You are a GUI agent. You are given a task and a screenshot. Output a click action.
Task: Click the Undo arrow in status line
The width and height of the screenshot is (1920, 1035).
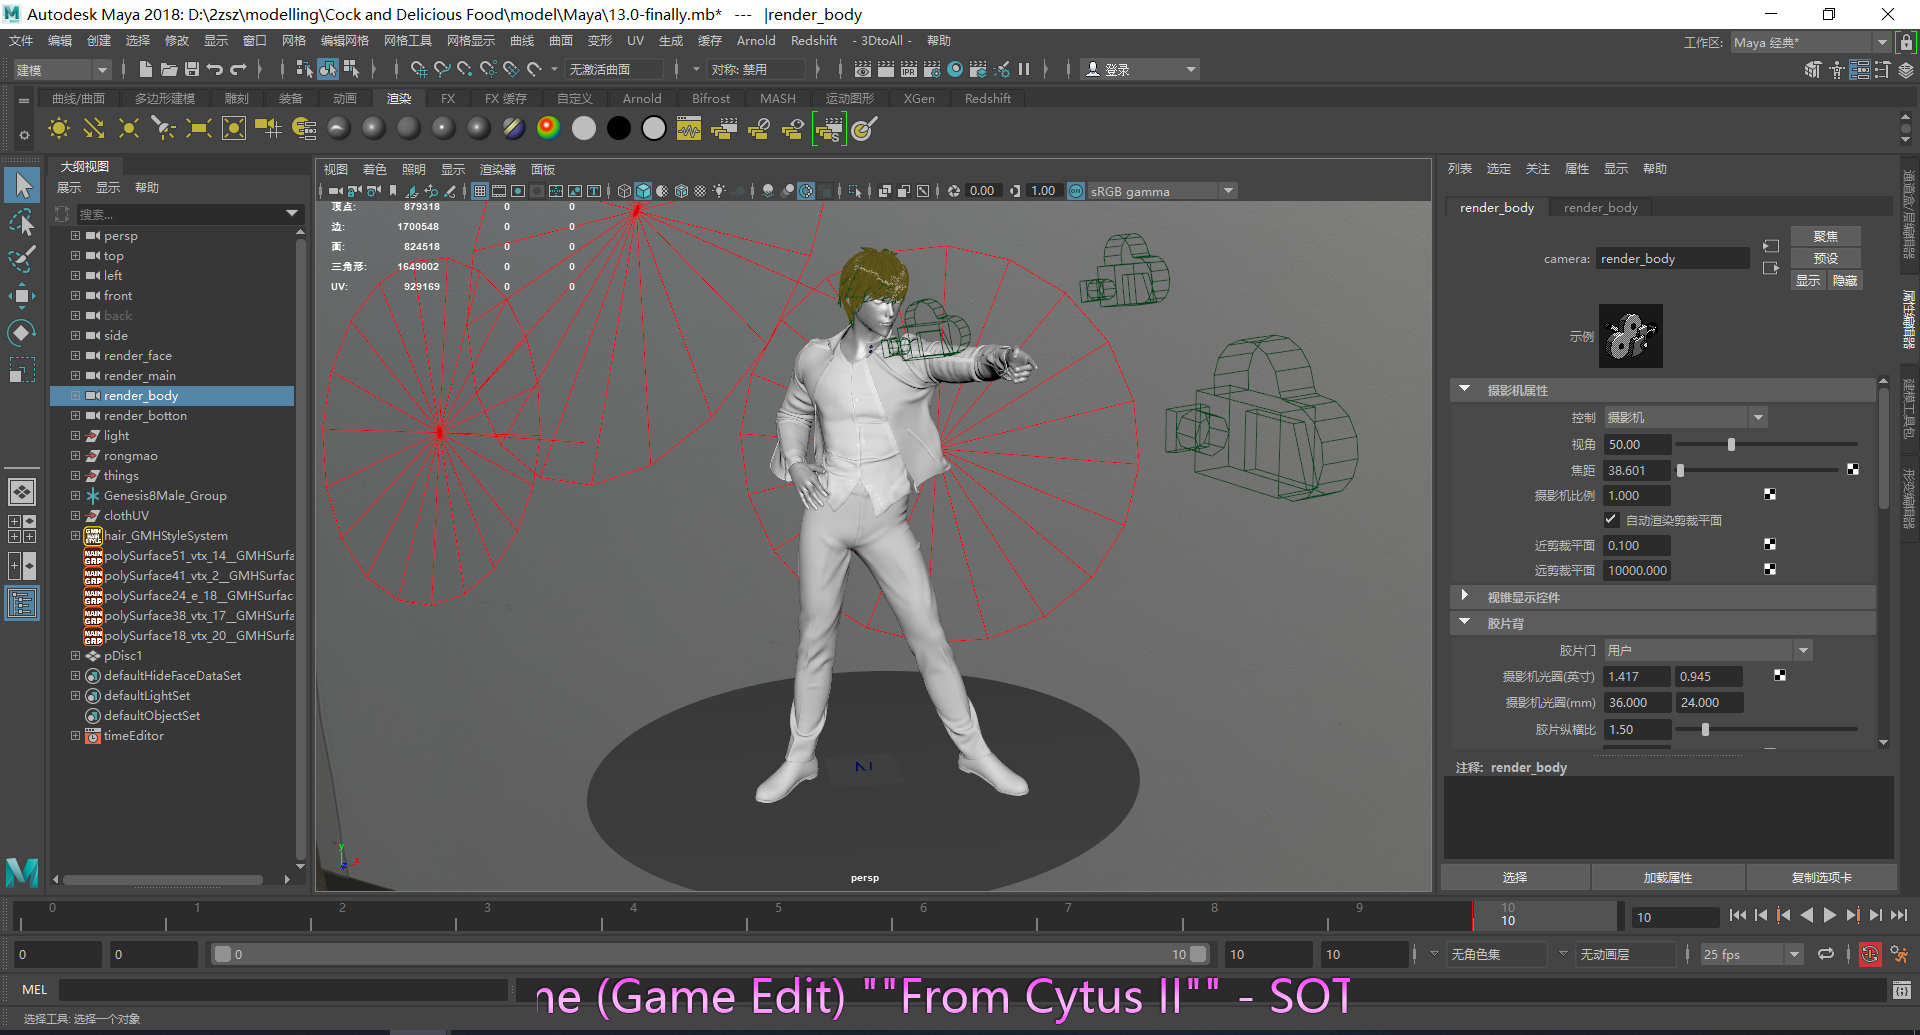click(215, 69)
